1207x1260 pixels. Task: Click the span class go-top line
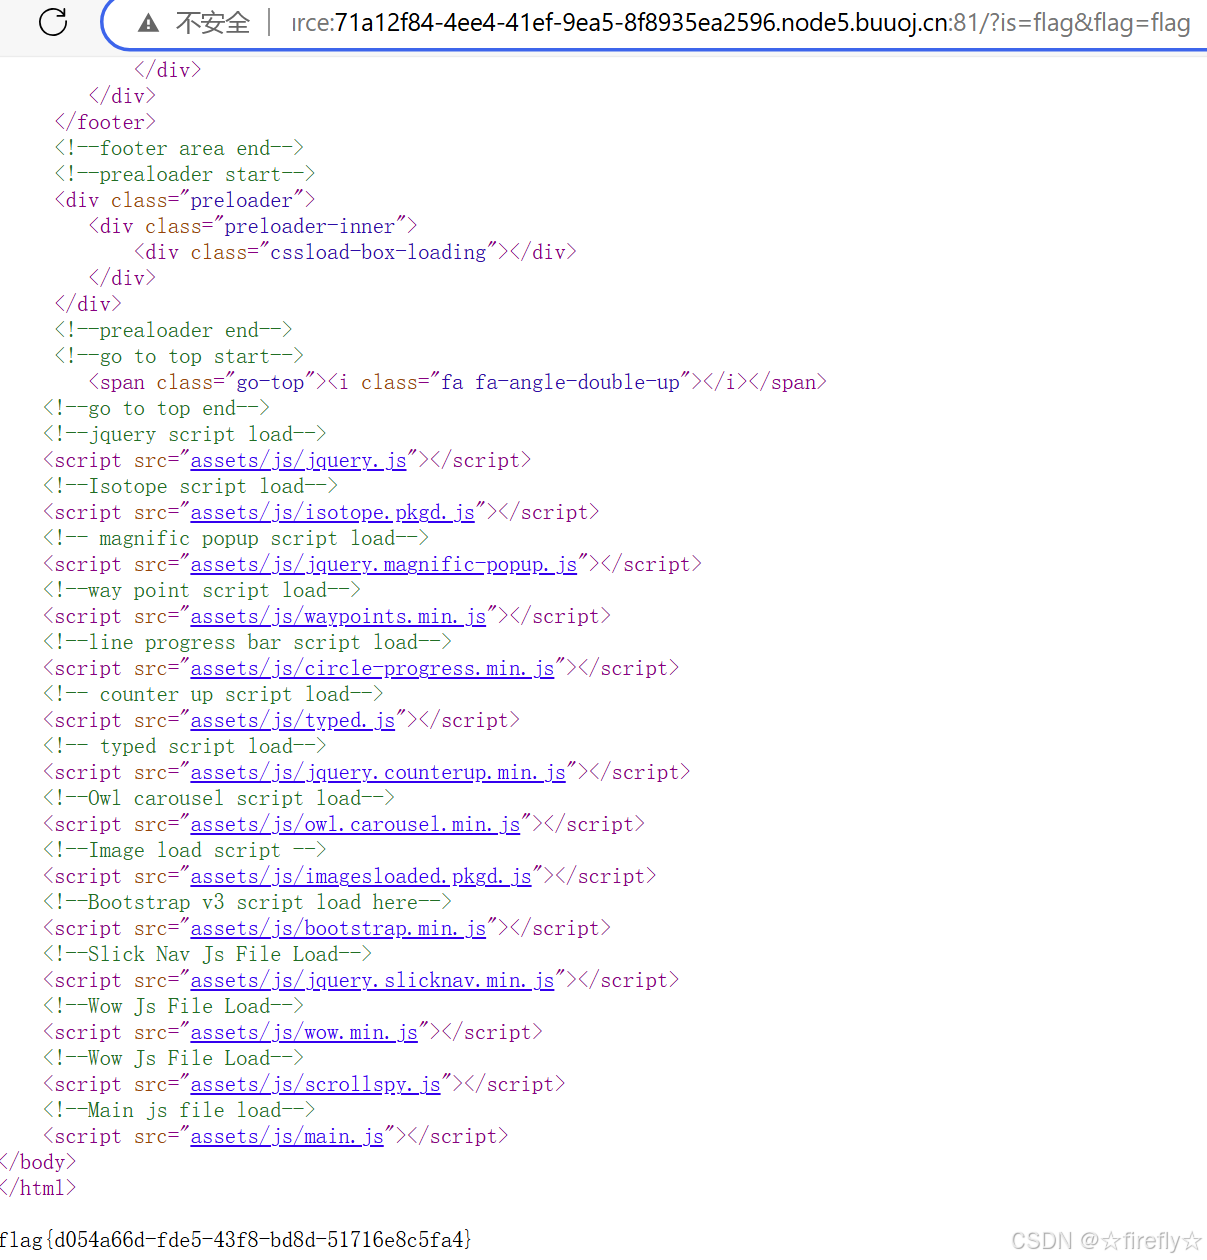(458, 382)
